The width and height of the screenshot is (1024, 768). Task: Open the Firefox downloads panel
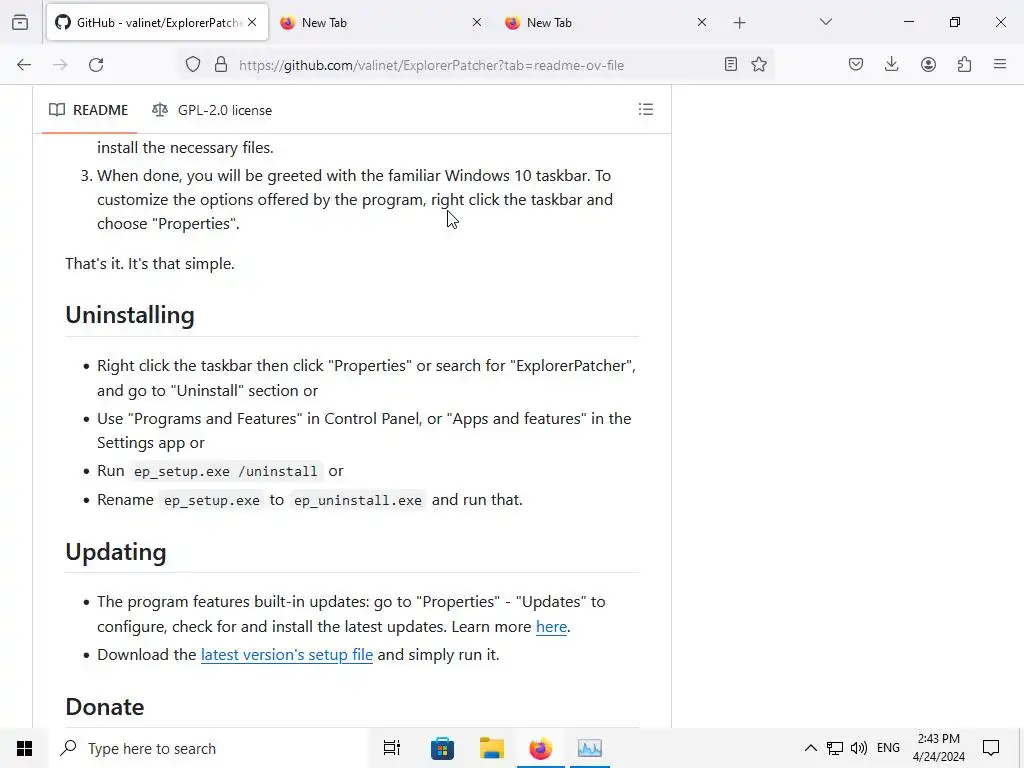(x=891, y=64)
